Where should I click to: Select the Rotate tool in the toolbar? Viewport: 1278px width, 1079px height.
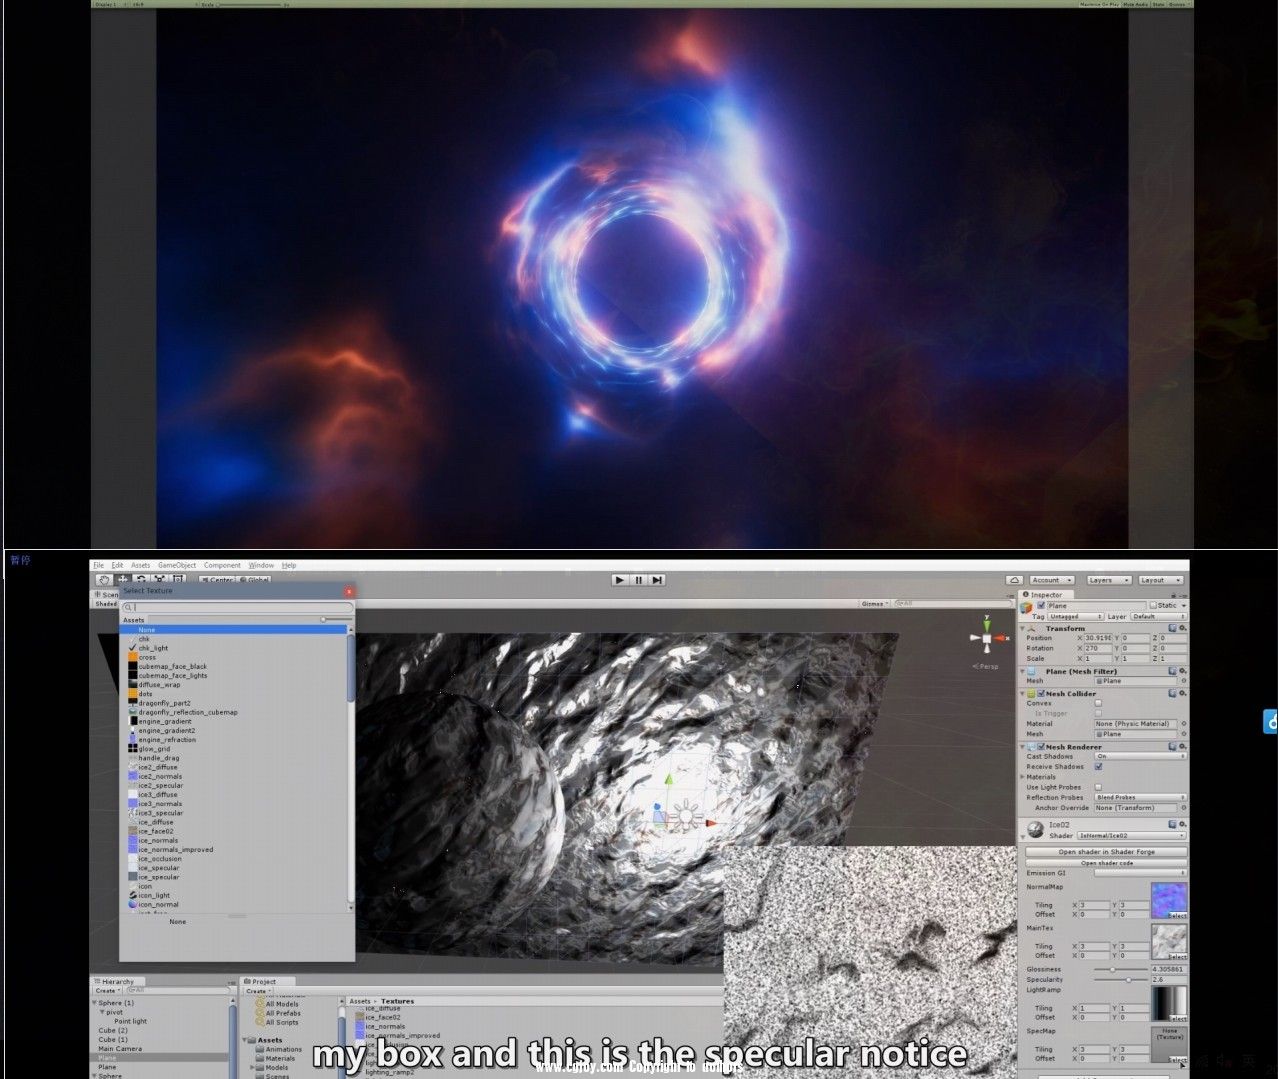[141, 579]
